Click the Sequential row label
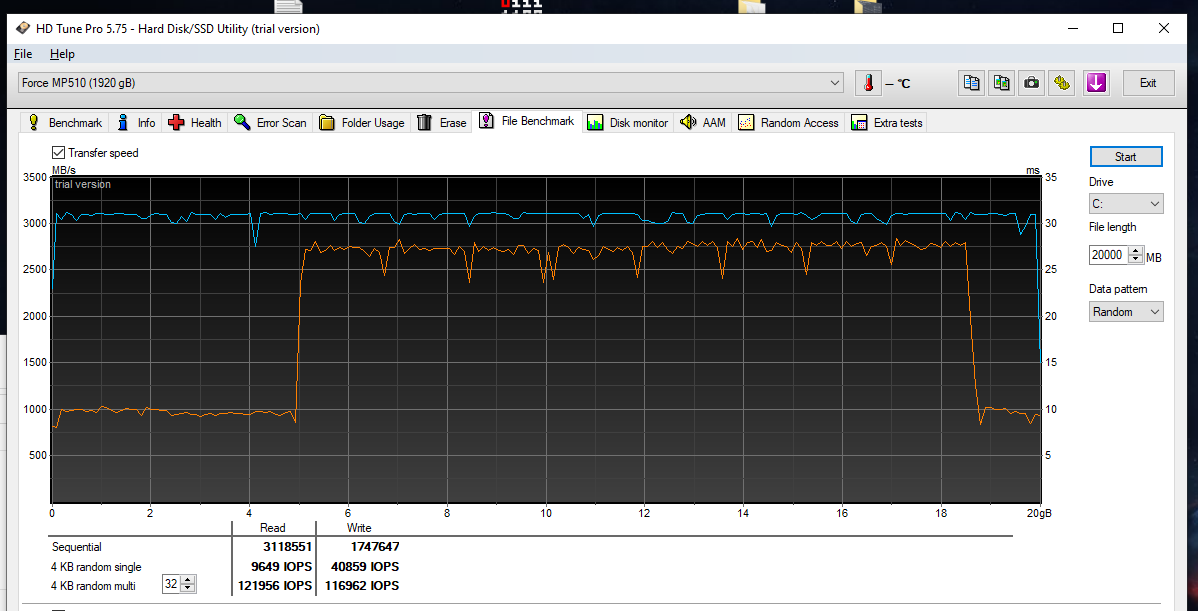1198x611 pixels. [76, 547]
